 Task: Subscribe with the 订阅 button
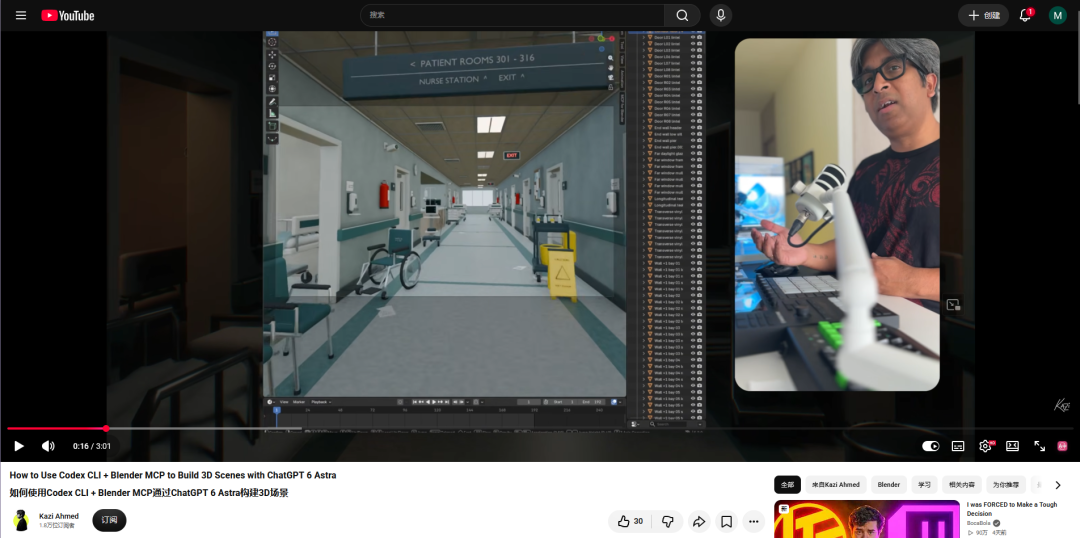(110, 520)
